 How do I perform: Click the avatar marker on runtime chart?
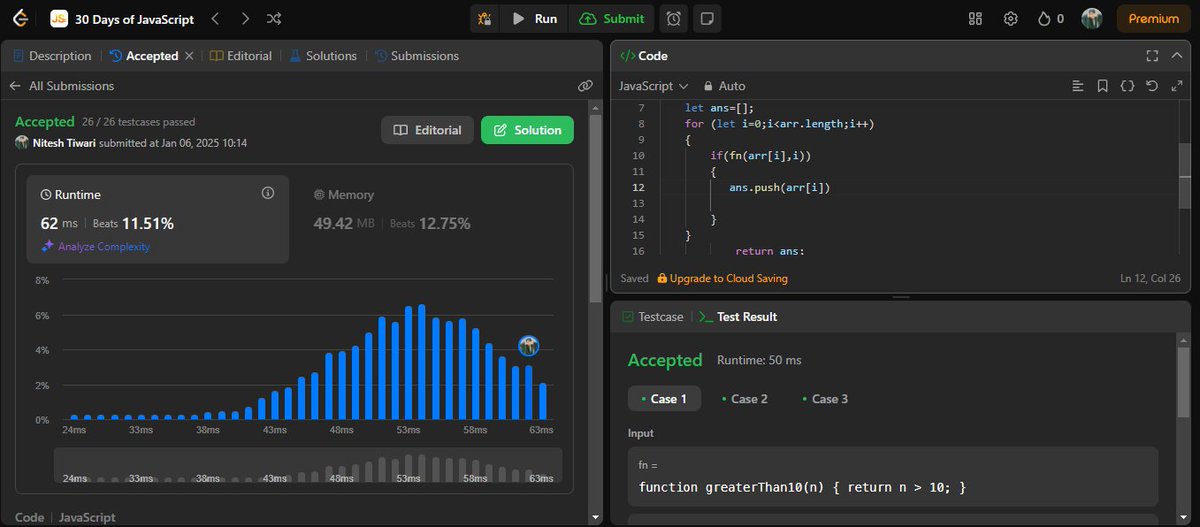pos(529,346)
